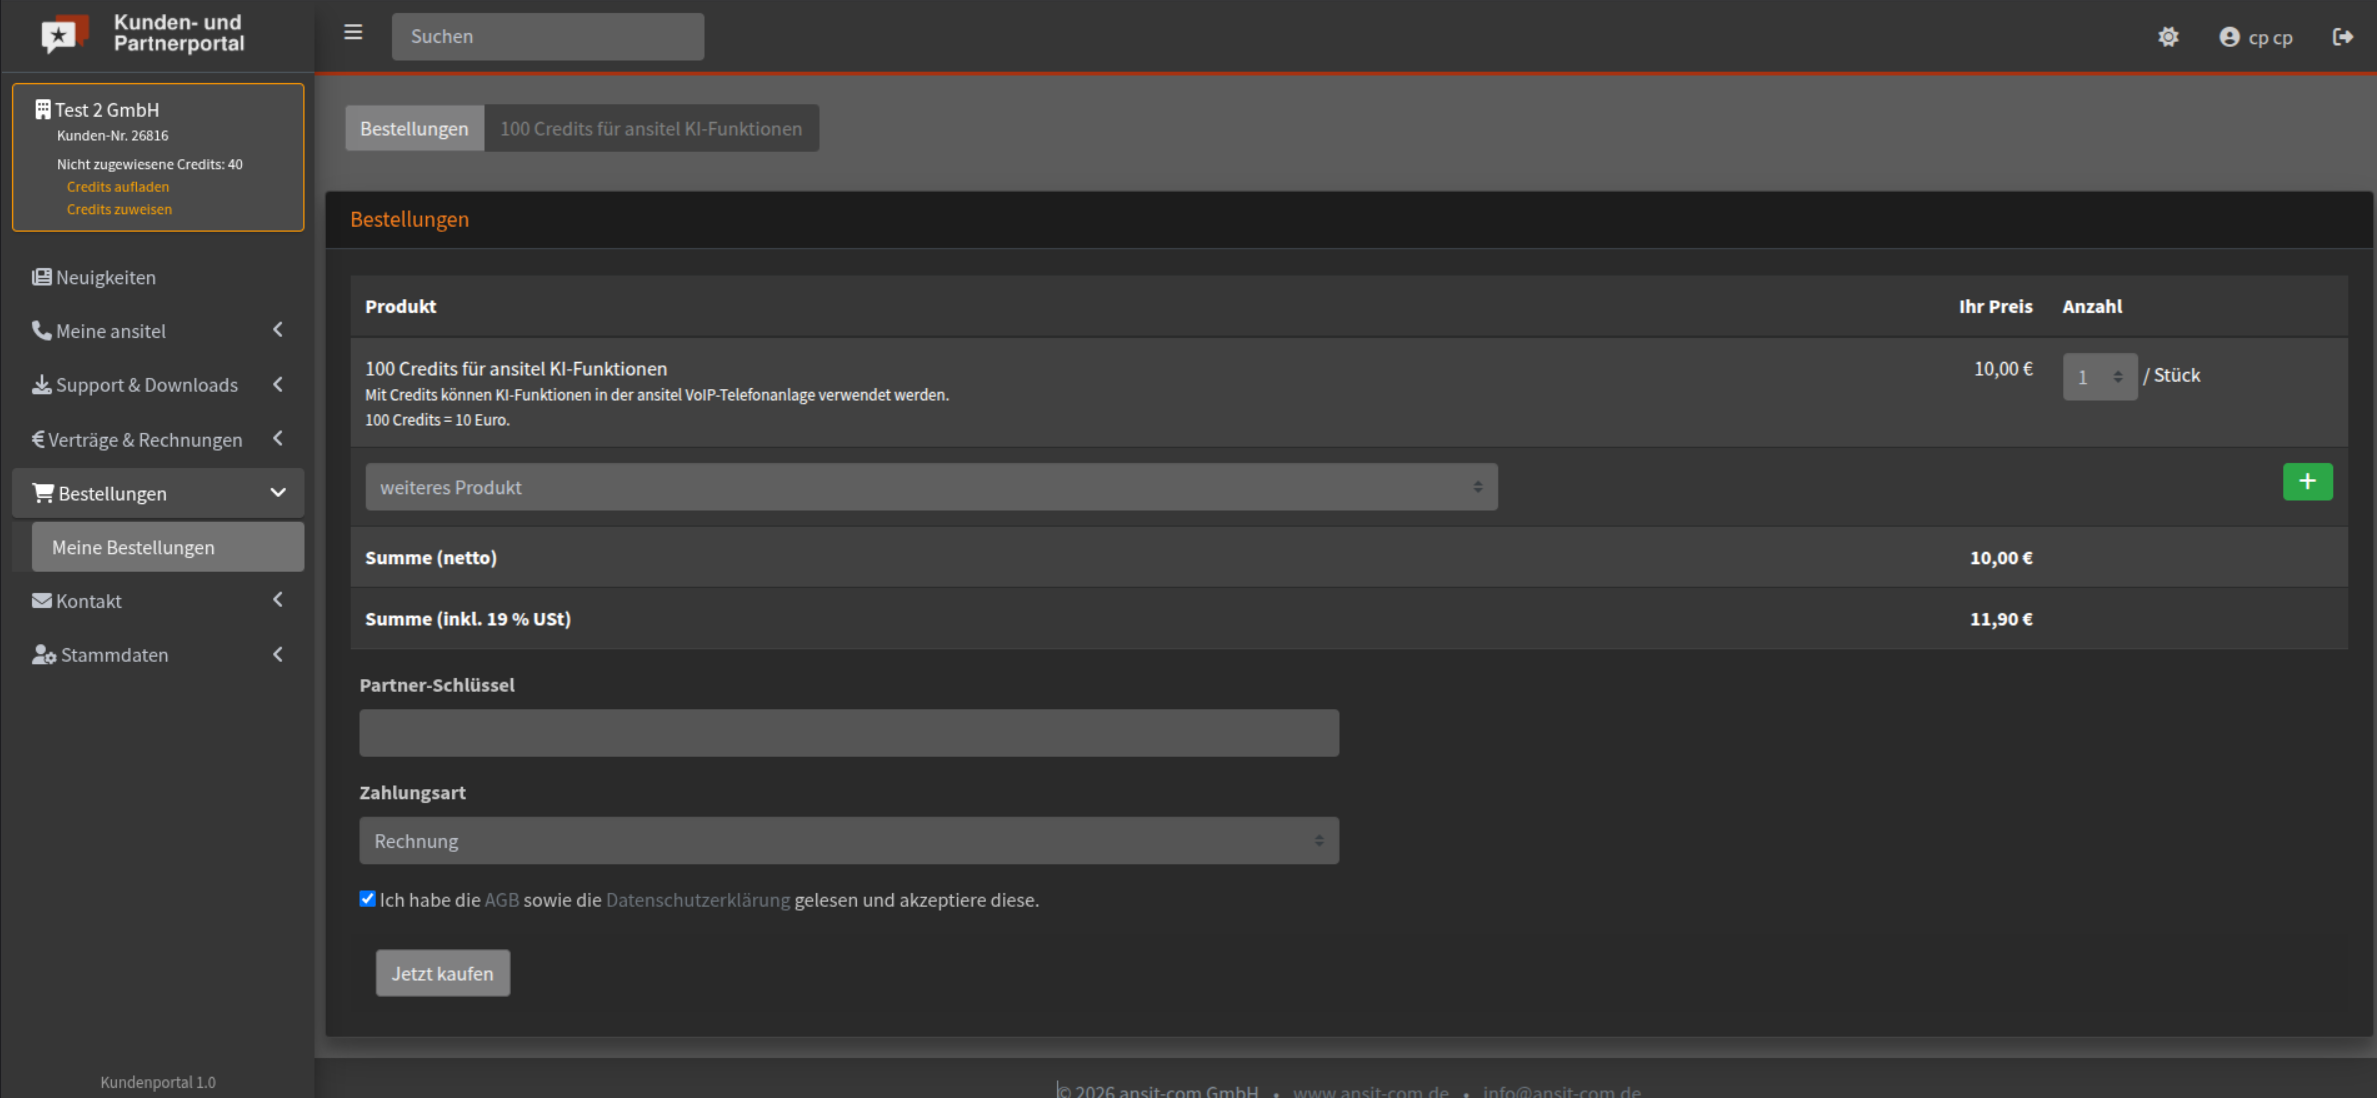
Task: Open the www.ansit-com.de footer link
Action: point(1371,1091)
